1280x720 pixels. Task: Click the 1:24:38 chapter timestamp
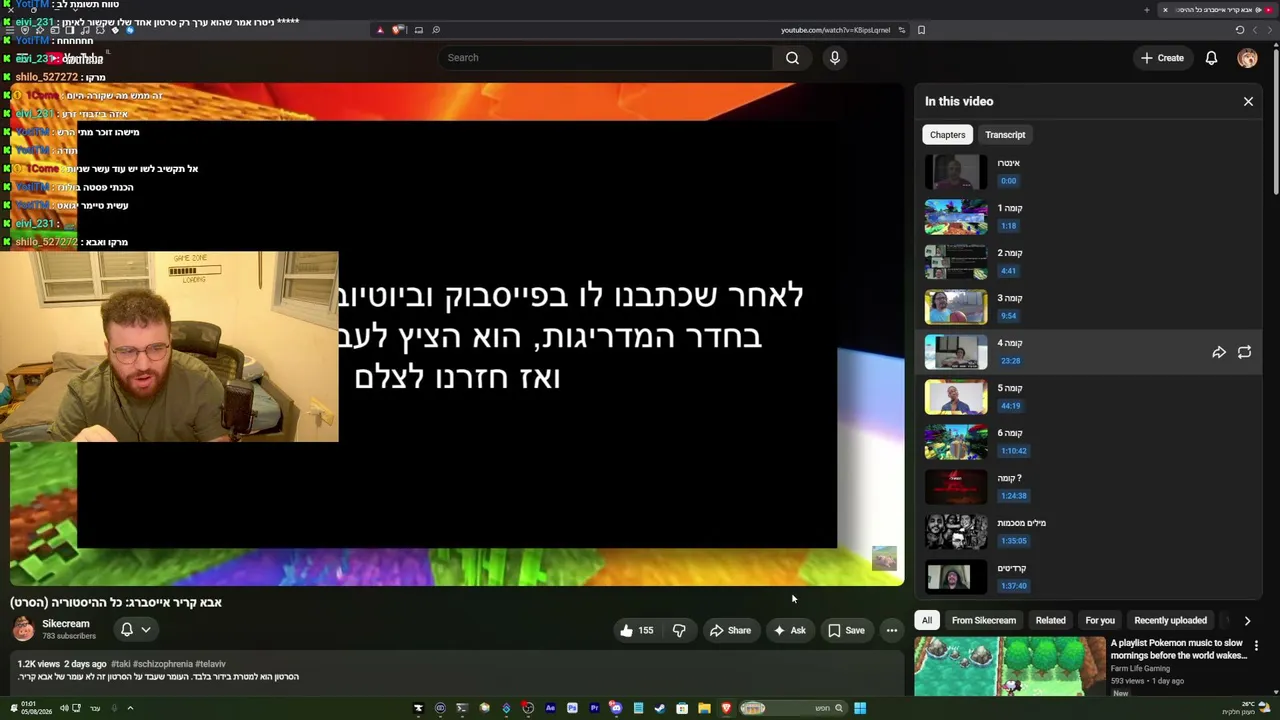tap(1013, 496)
